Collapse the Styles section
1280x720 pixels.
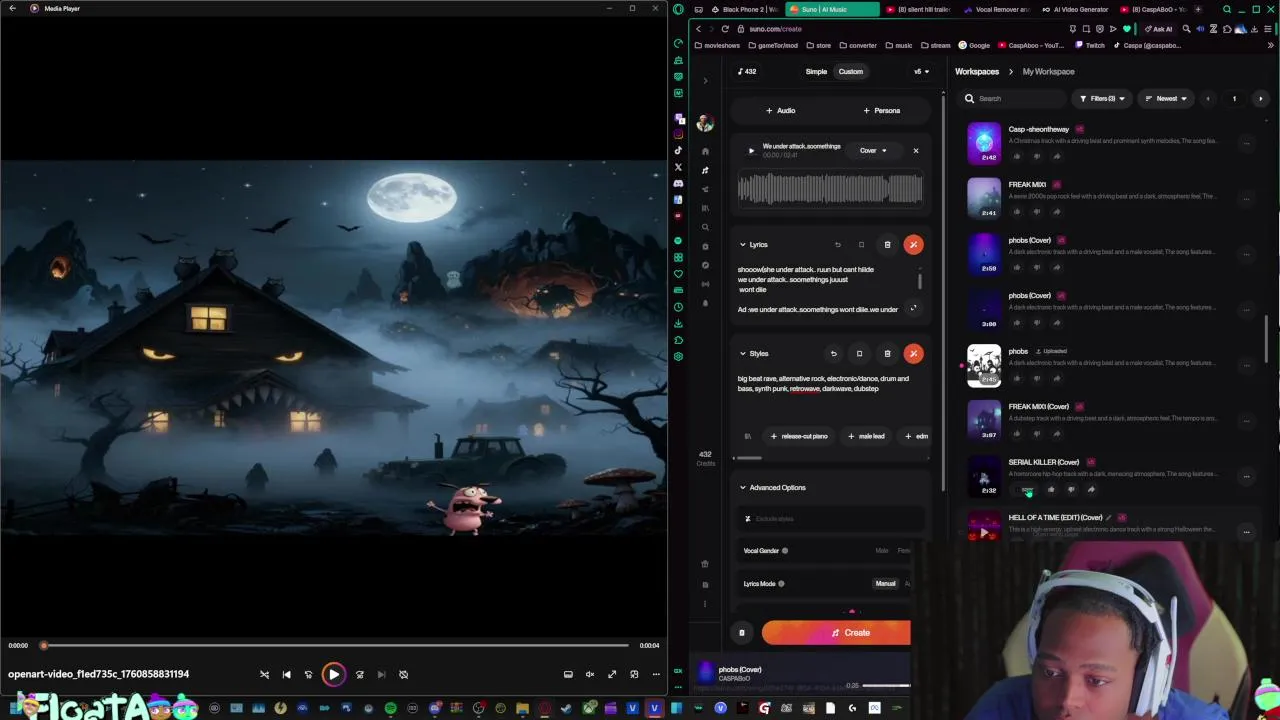pos(743,353)
